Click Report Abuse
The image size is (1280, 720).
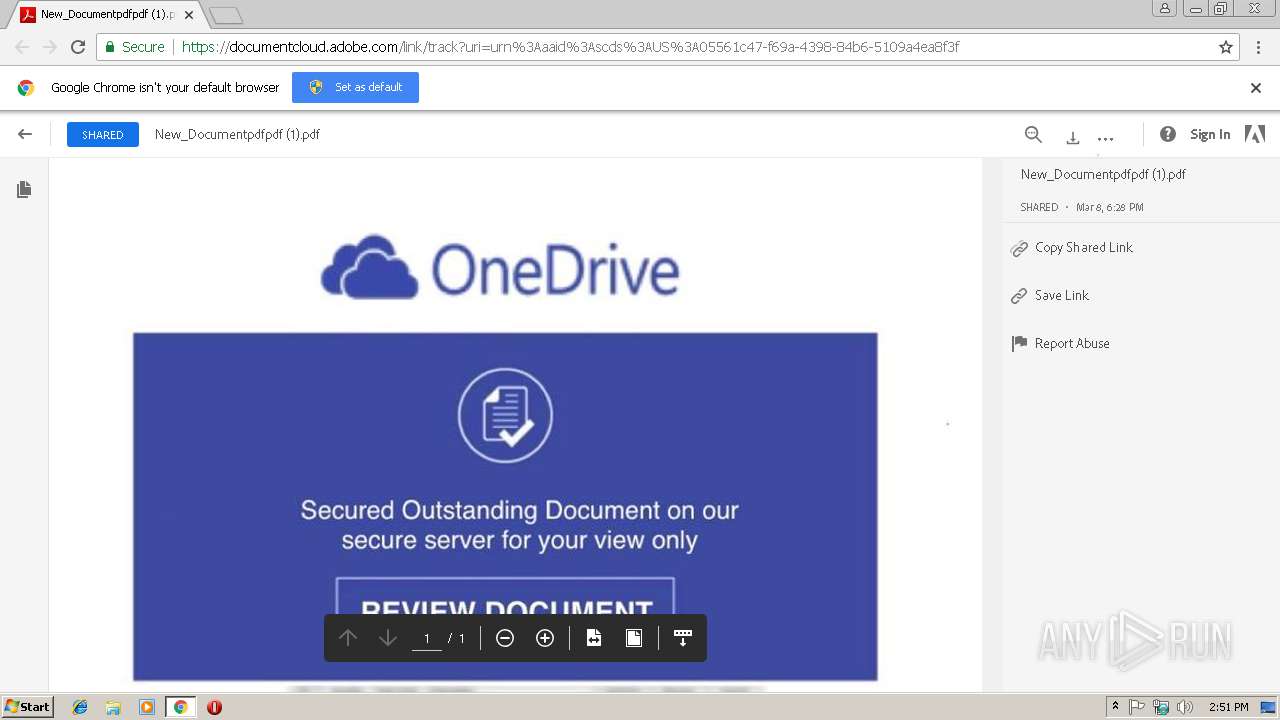(x=1072, y=343)
